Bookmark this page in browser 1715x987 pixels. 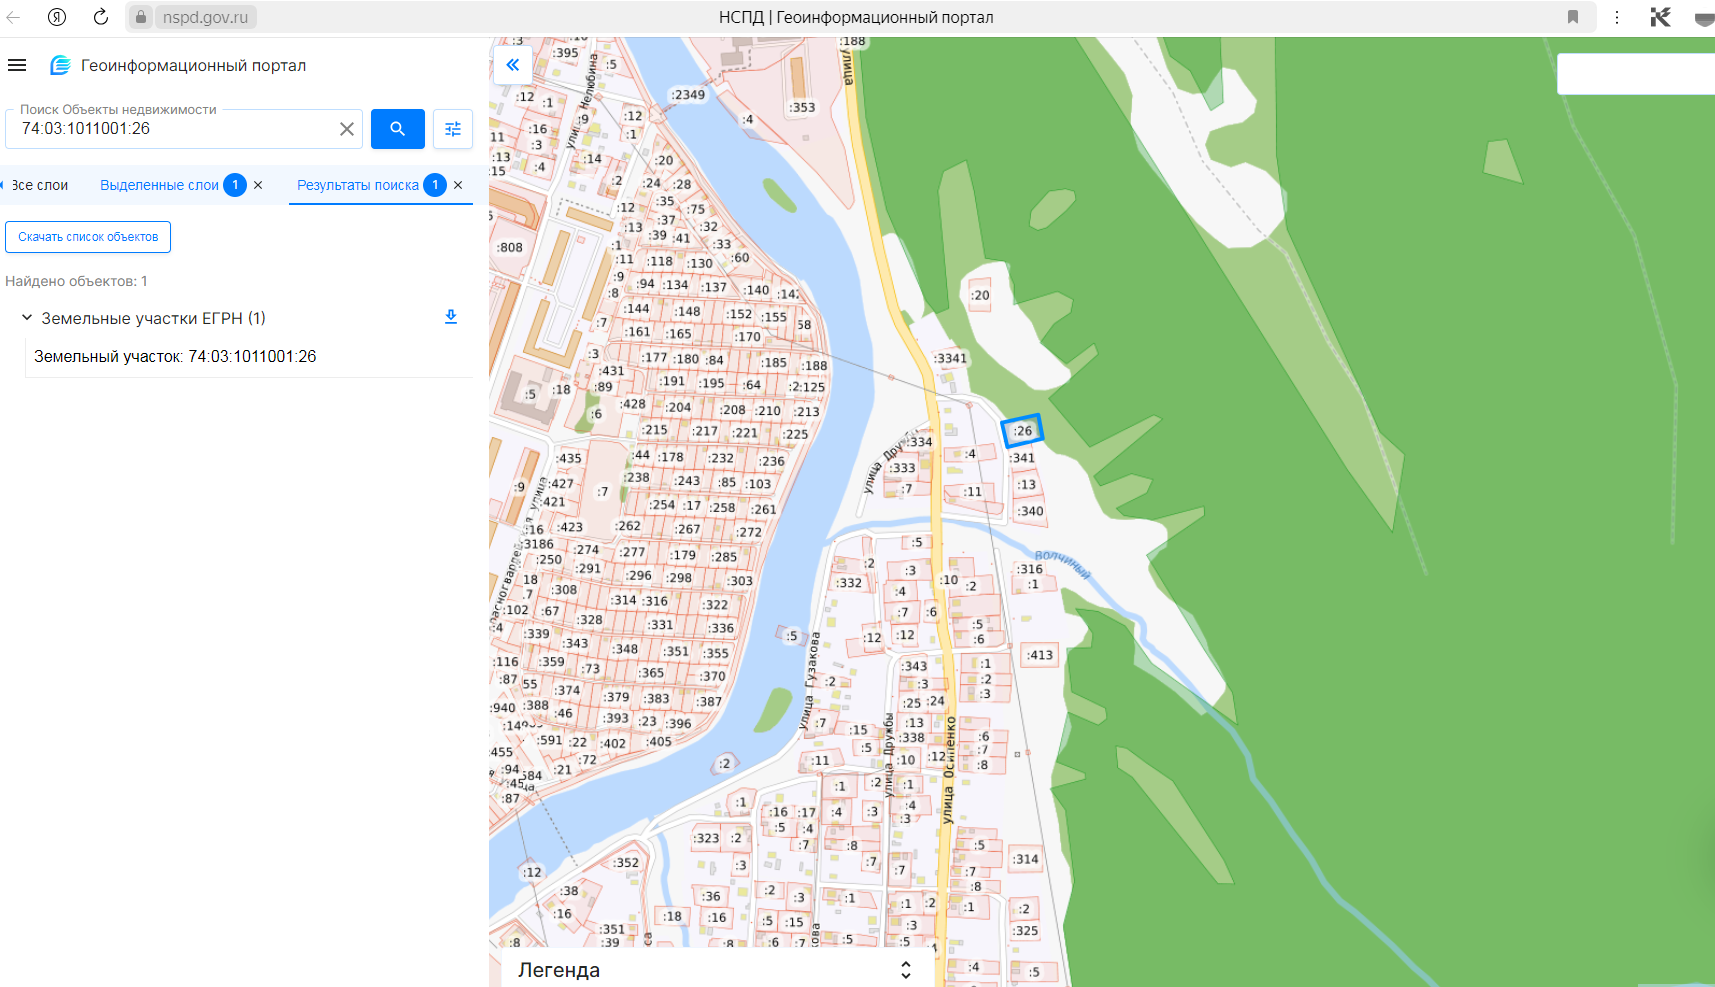pyautogui.click(x=1573, y=17)
